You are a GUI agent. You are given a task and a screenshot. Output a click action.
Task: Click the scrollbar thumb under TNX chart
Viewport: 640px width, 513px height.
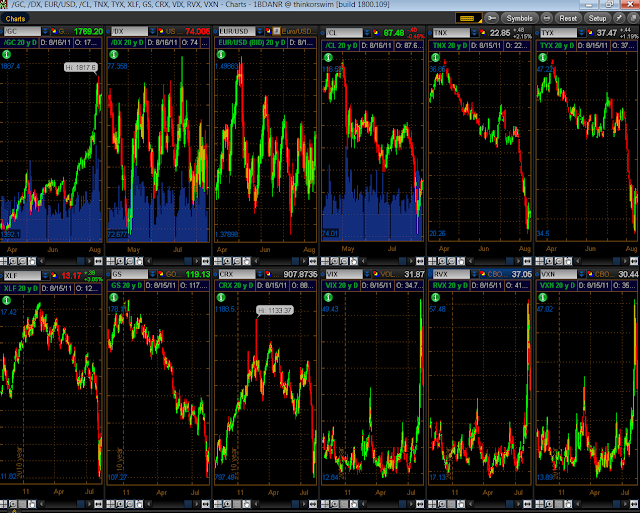coord(509,261)
